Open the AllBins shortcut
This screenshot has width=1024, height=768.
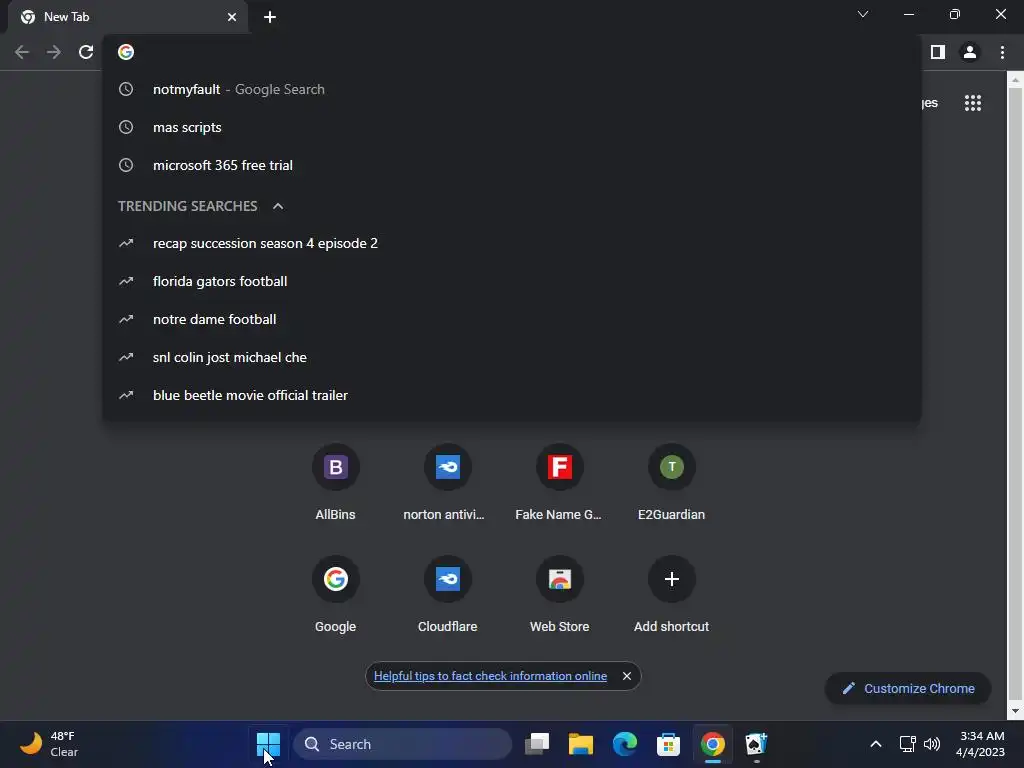[x=336, y=483]
